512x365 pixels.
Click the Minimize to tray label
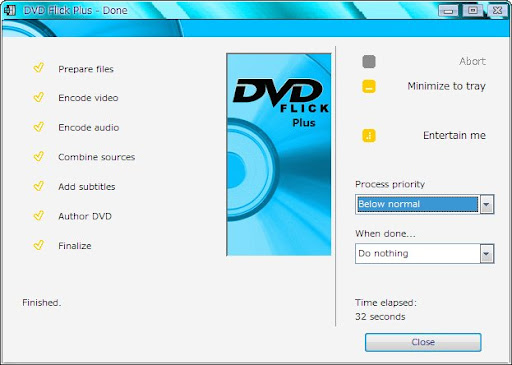(x=446, y=86)
